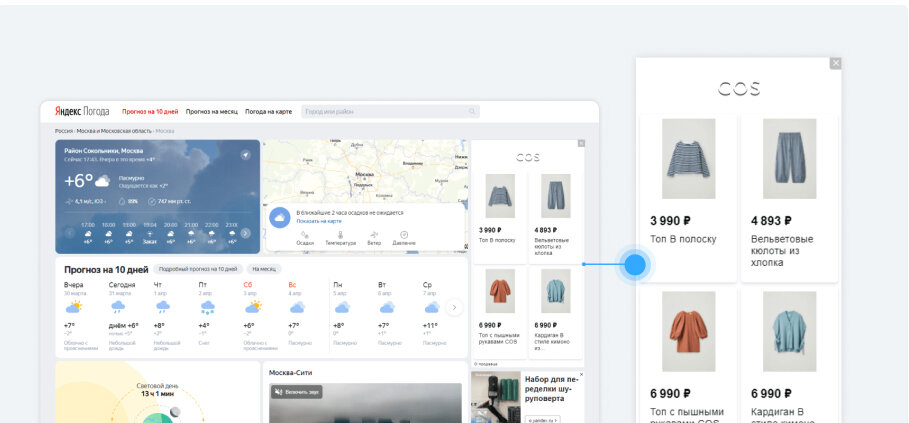Select the Температура map layer icon
The height and width of the screenshot is (423, 909).
(x=340, y=234)
